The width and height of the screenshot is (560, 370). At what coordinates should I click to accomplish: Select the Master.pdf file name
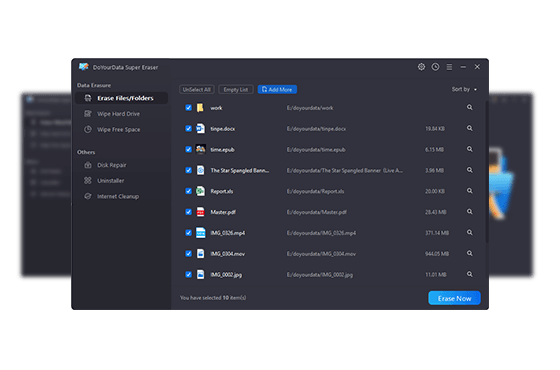(x=223, y=212)
